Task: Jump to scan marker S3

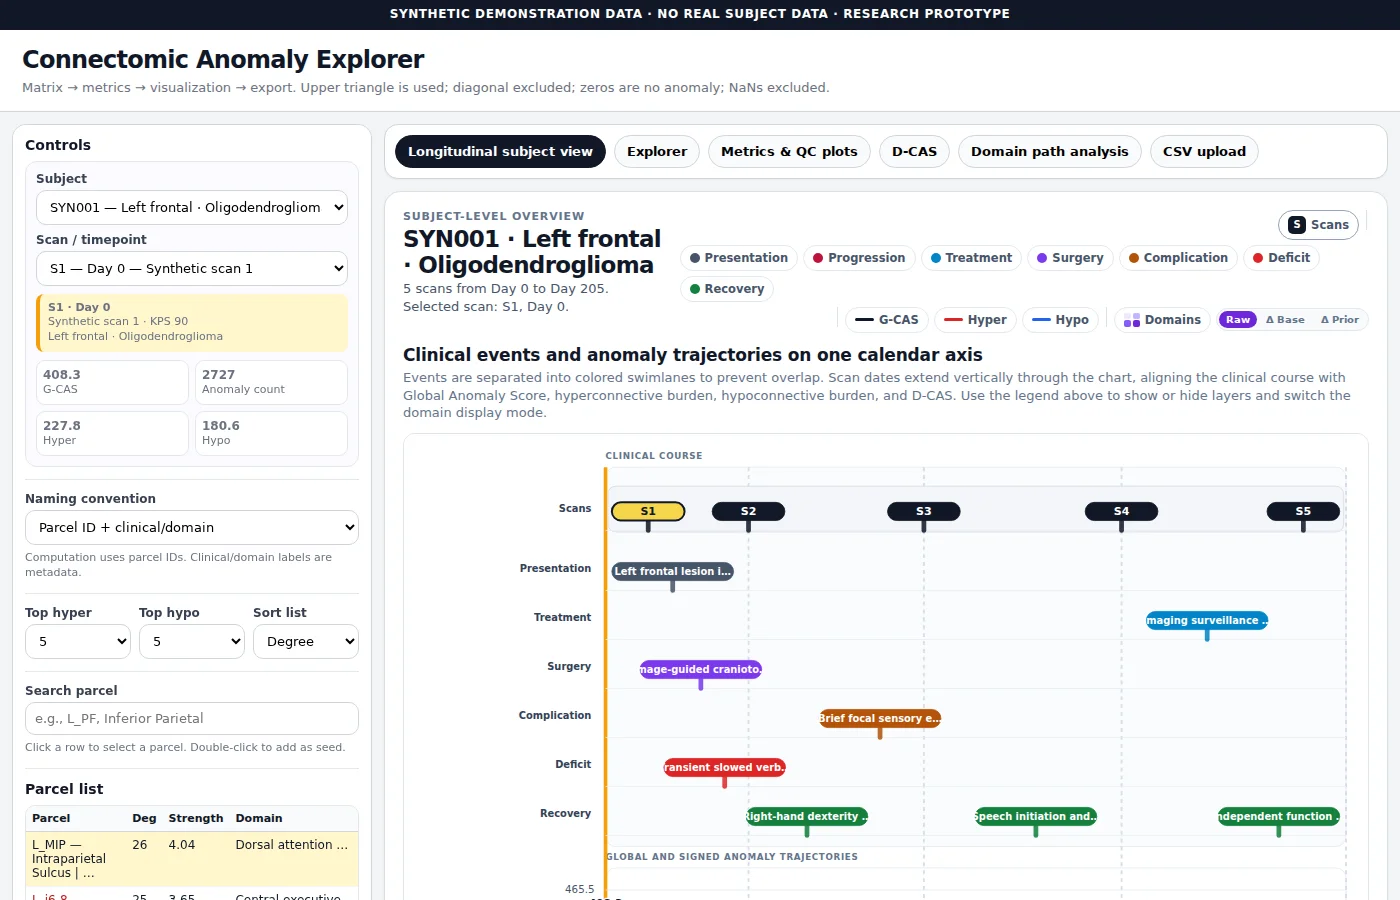Action: [924, 511]
